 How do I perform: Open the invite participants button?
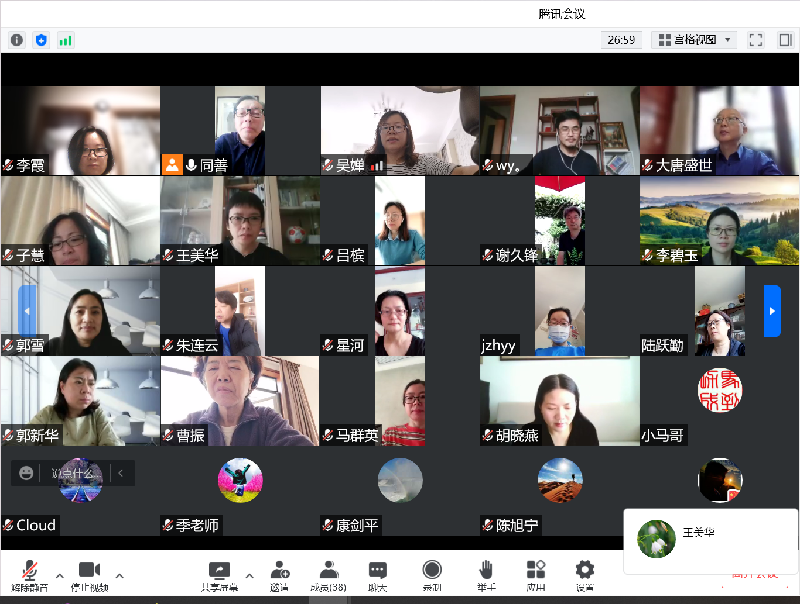pyautogui.click(x=279, y=575)
